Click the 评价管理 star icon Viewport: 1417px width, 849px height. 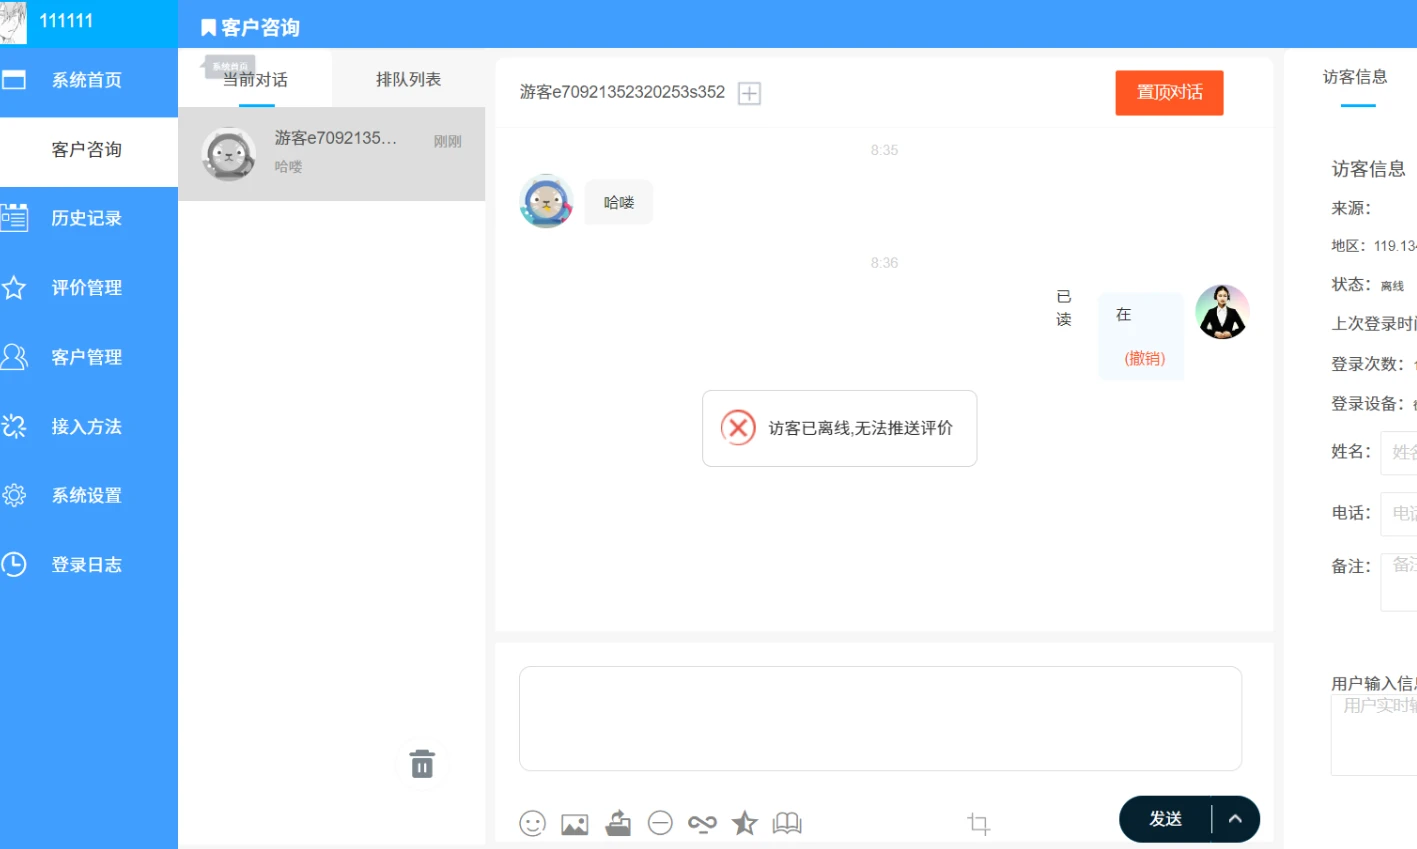pos(14,288)
